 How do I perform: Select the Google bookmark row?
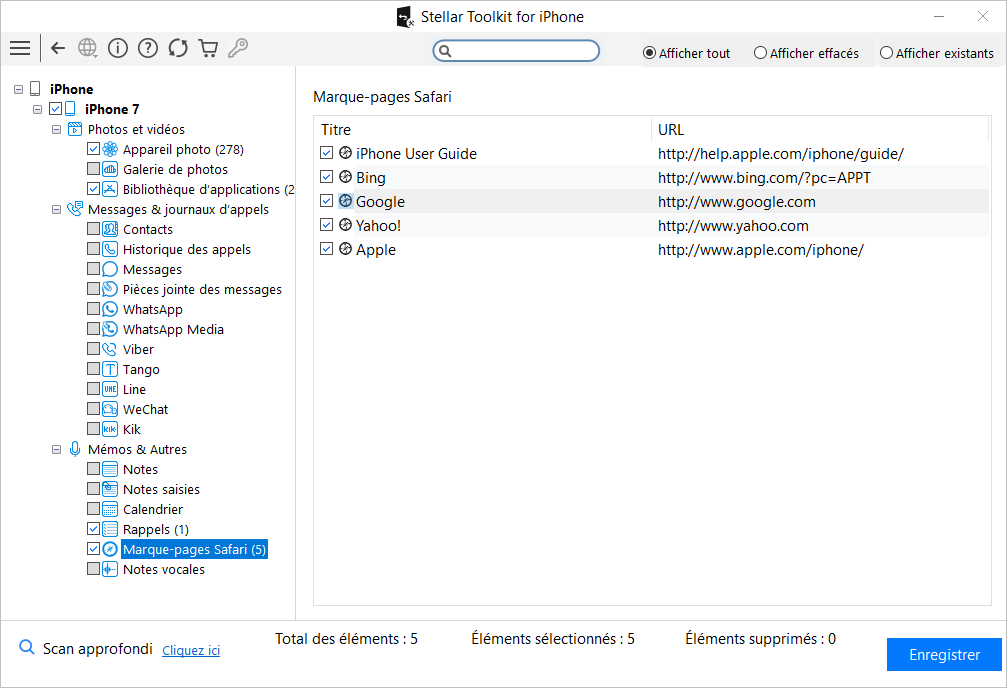click(x=652, y=201)
